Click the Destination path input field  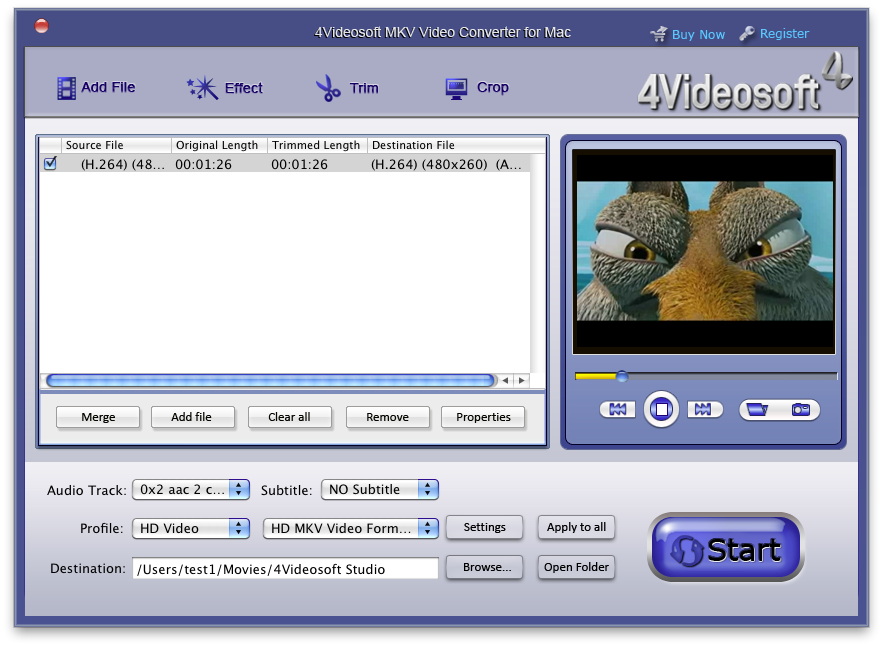click(286, 568)
